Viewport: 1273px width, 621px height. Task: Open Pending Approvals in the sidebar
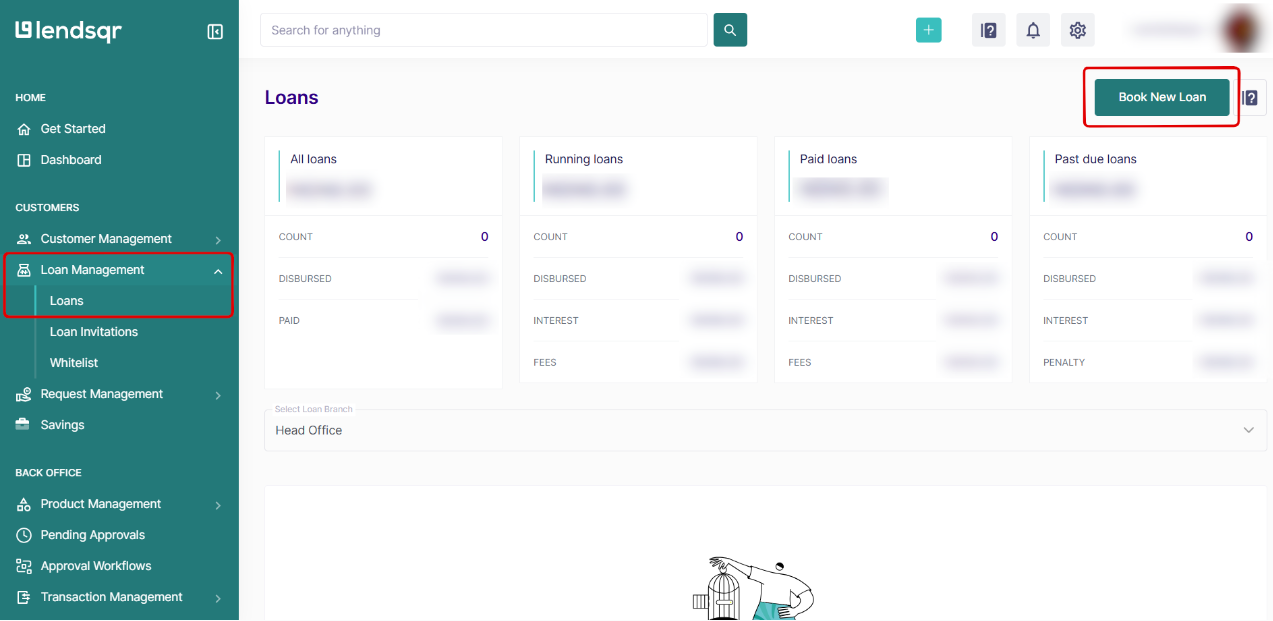pyautogui.click(x=92, y=535)
